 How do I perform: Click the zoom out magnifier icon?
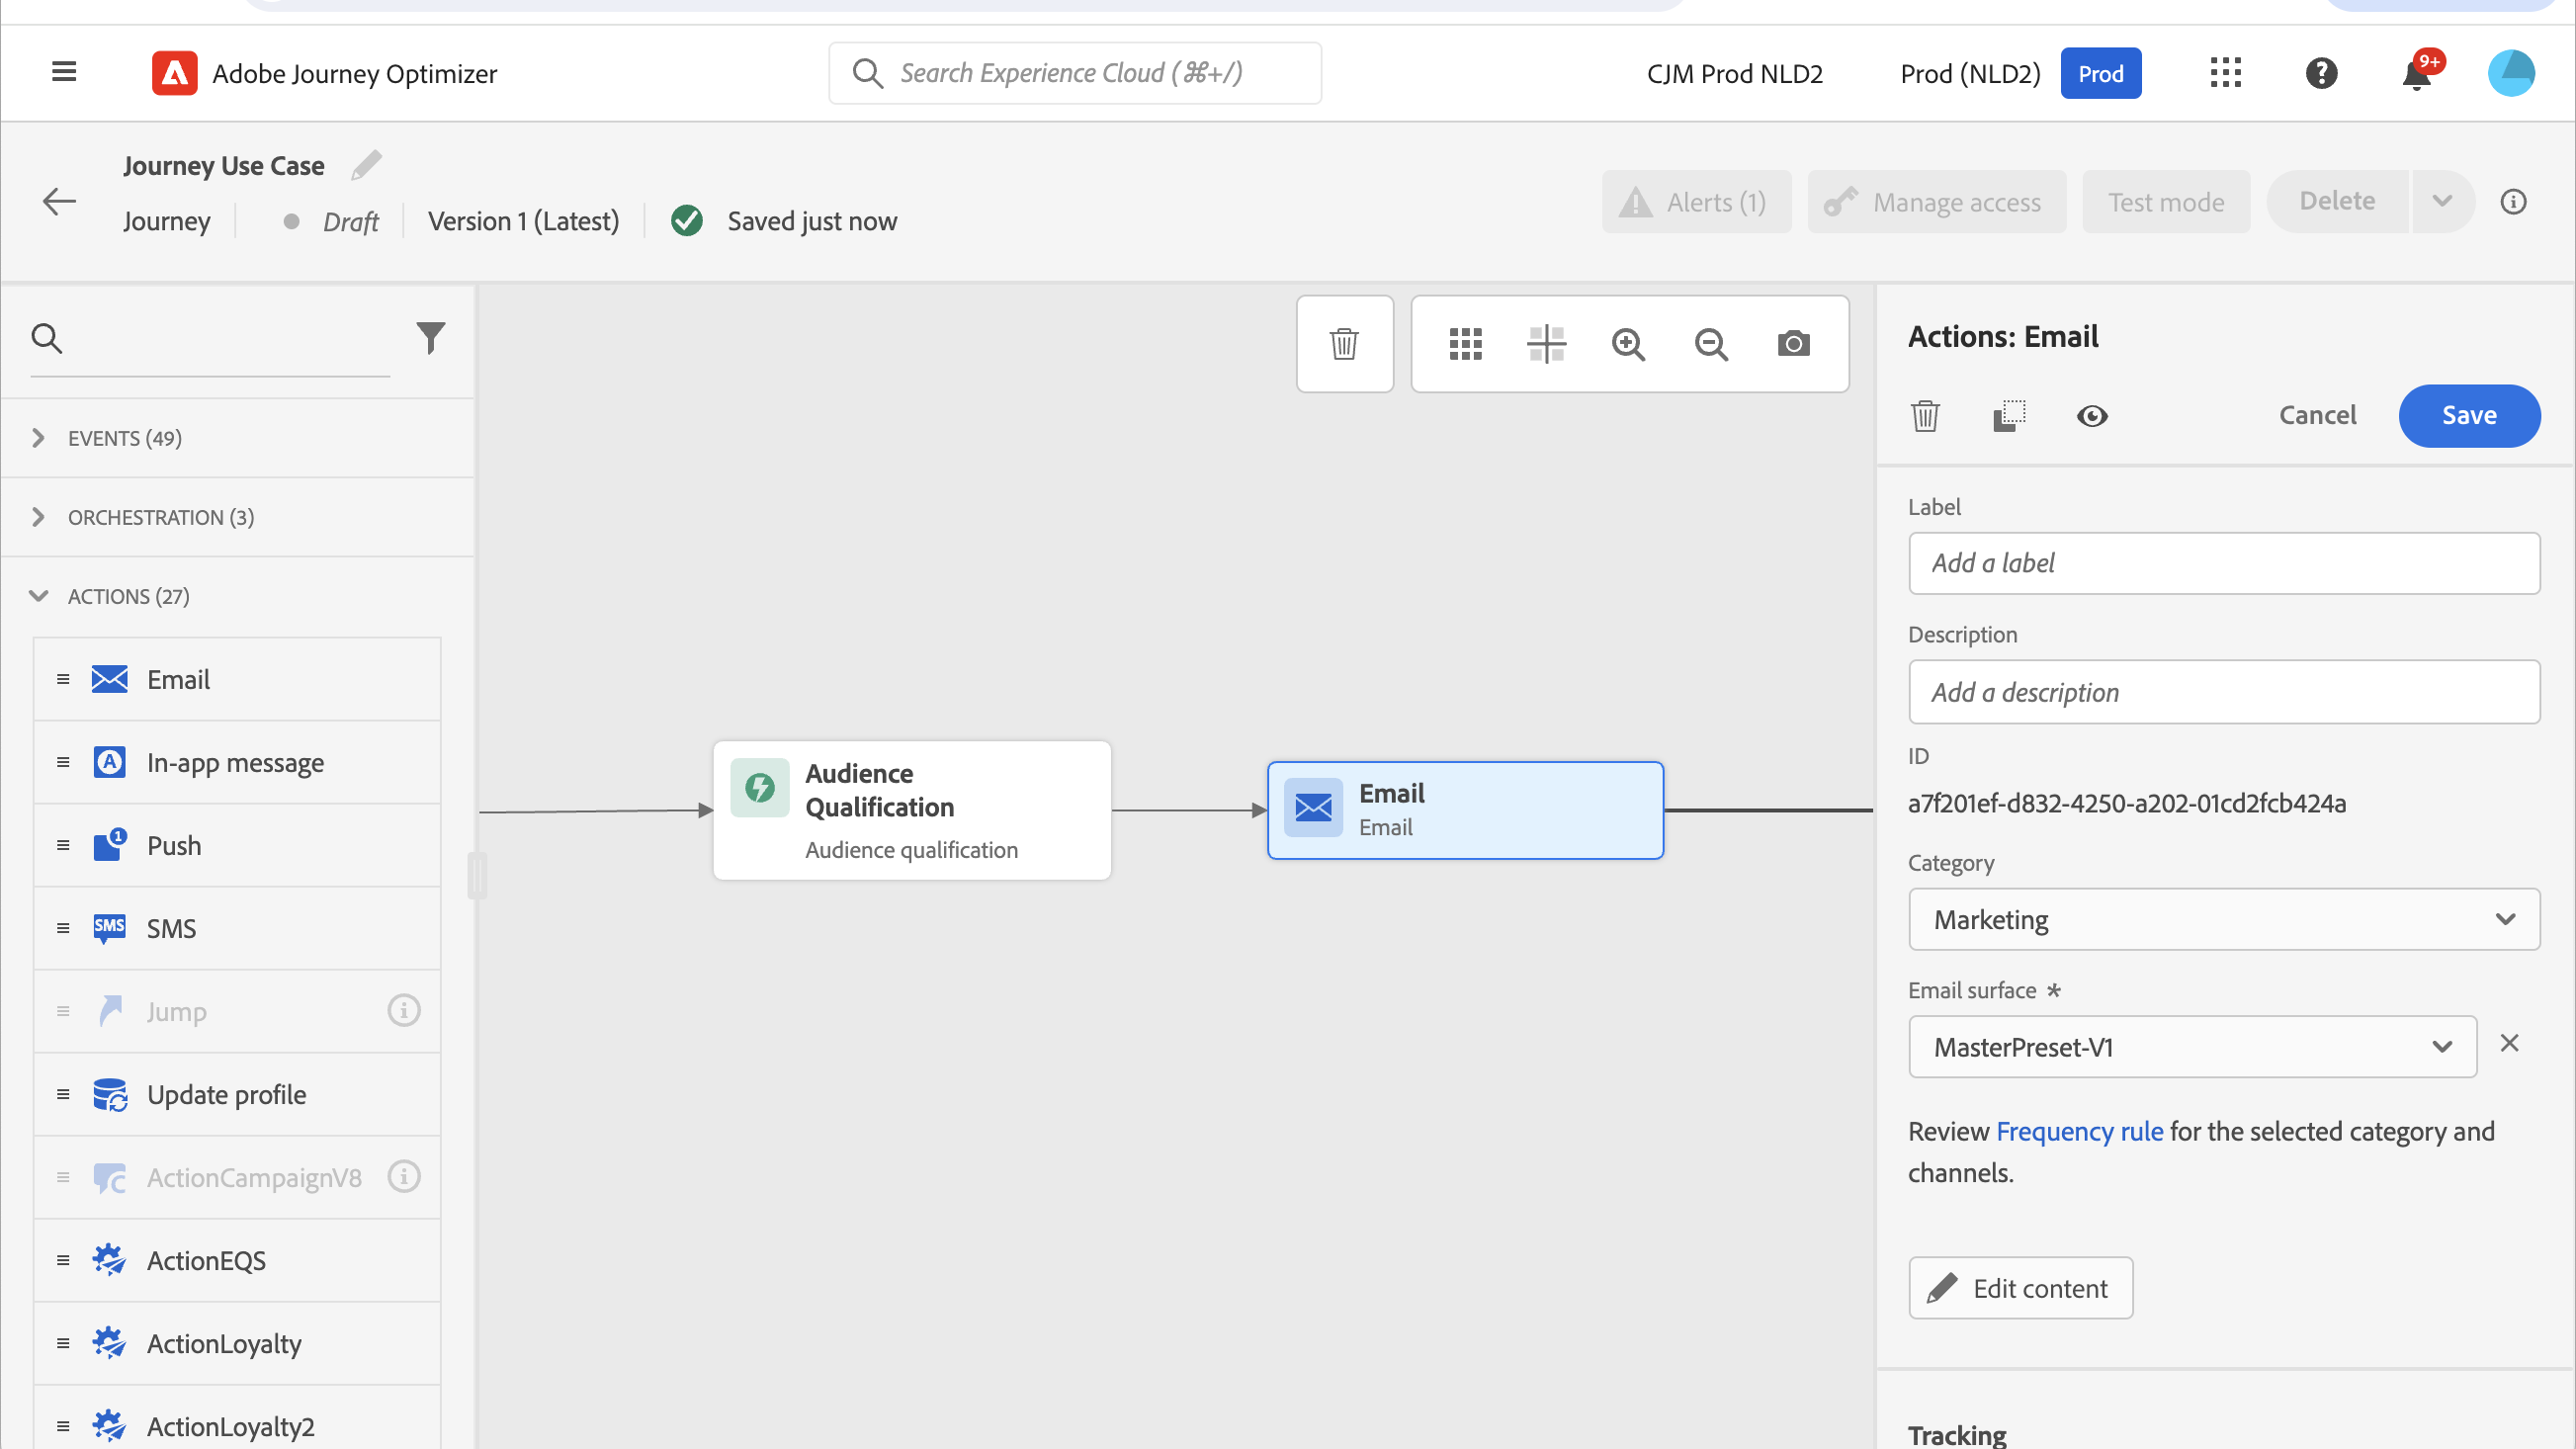[x=1711, y=344]
